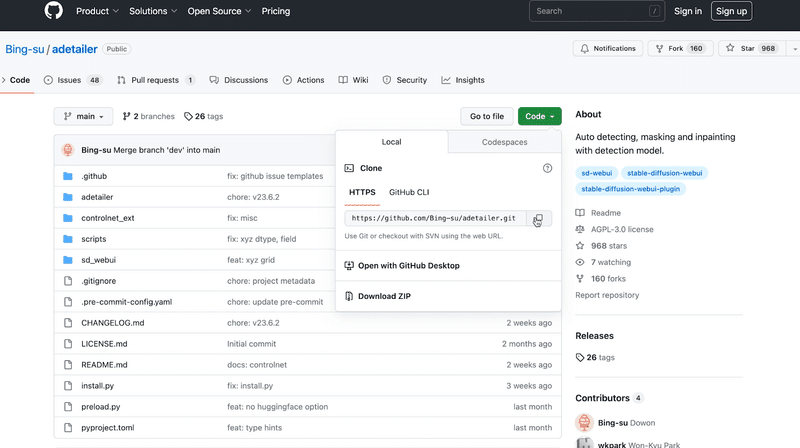Open the README.md file
Viewport: 800px width, 448px height.
coord(104,365)
